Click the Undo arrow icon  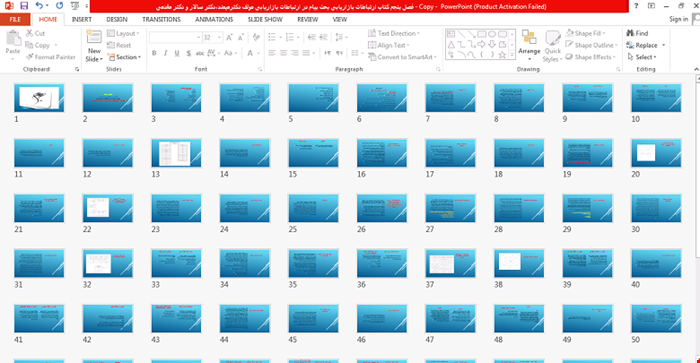[39, 6]
